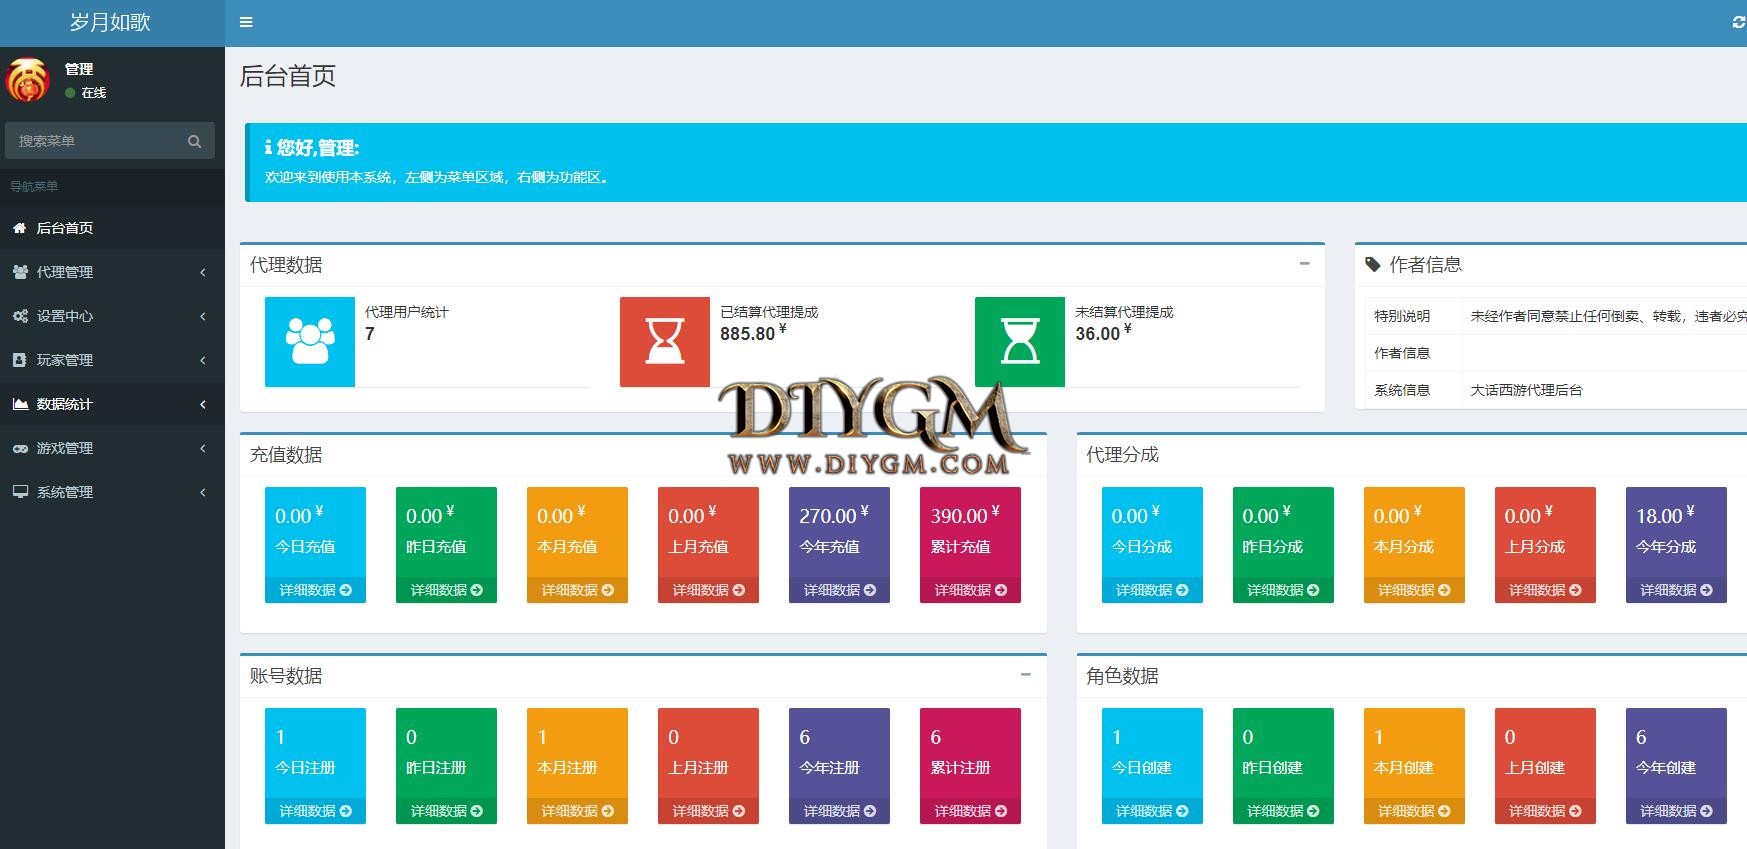Open 详细数据 for 今年创建
This screenshot has height=849, width=1747.
1676,811
